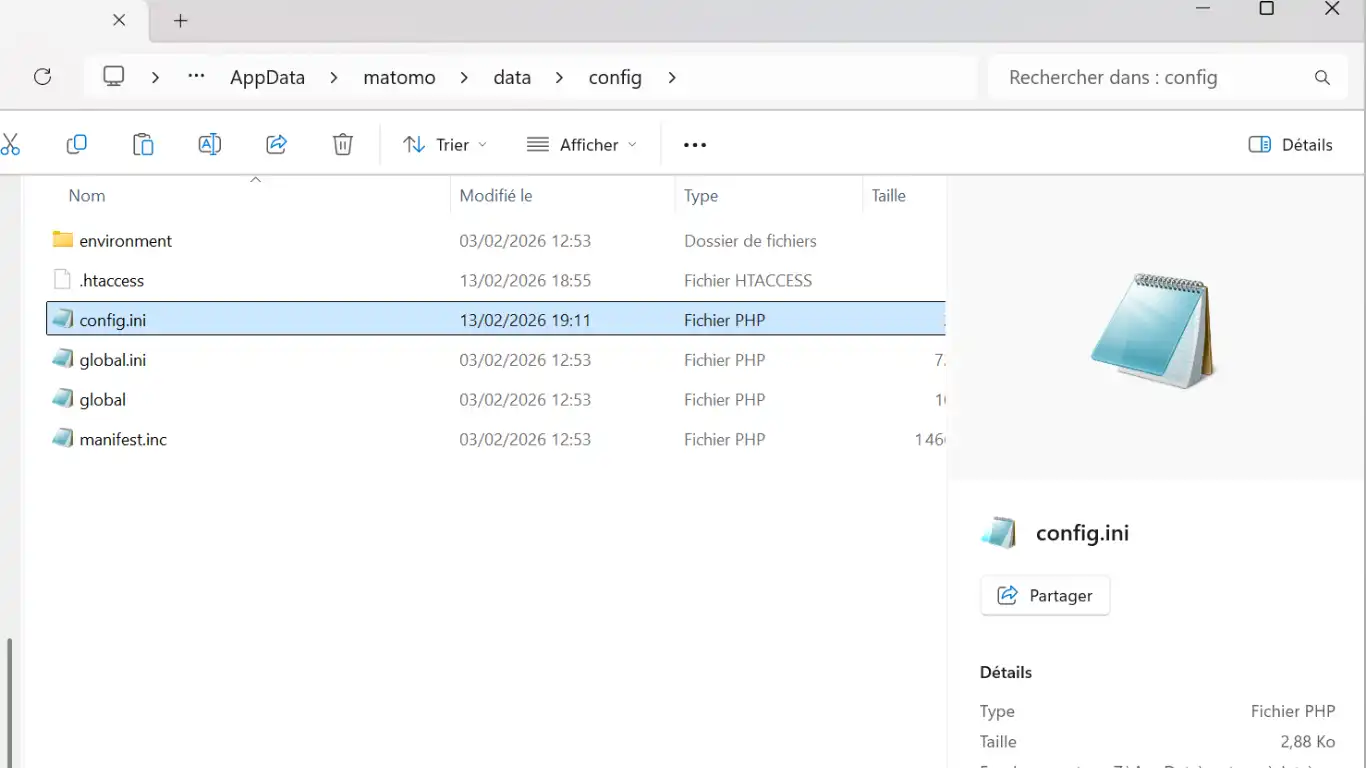This screenshot has width=1366, height=768.
Task: Select the manifest.inc file
Action: (x=123, y=440)
